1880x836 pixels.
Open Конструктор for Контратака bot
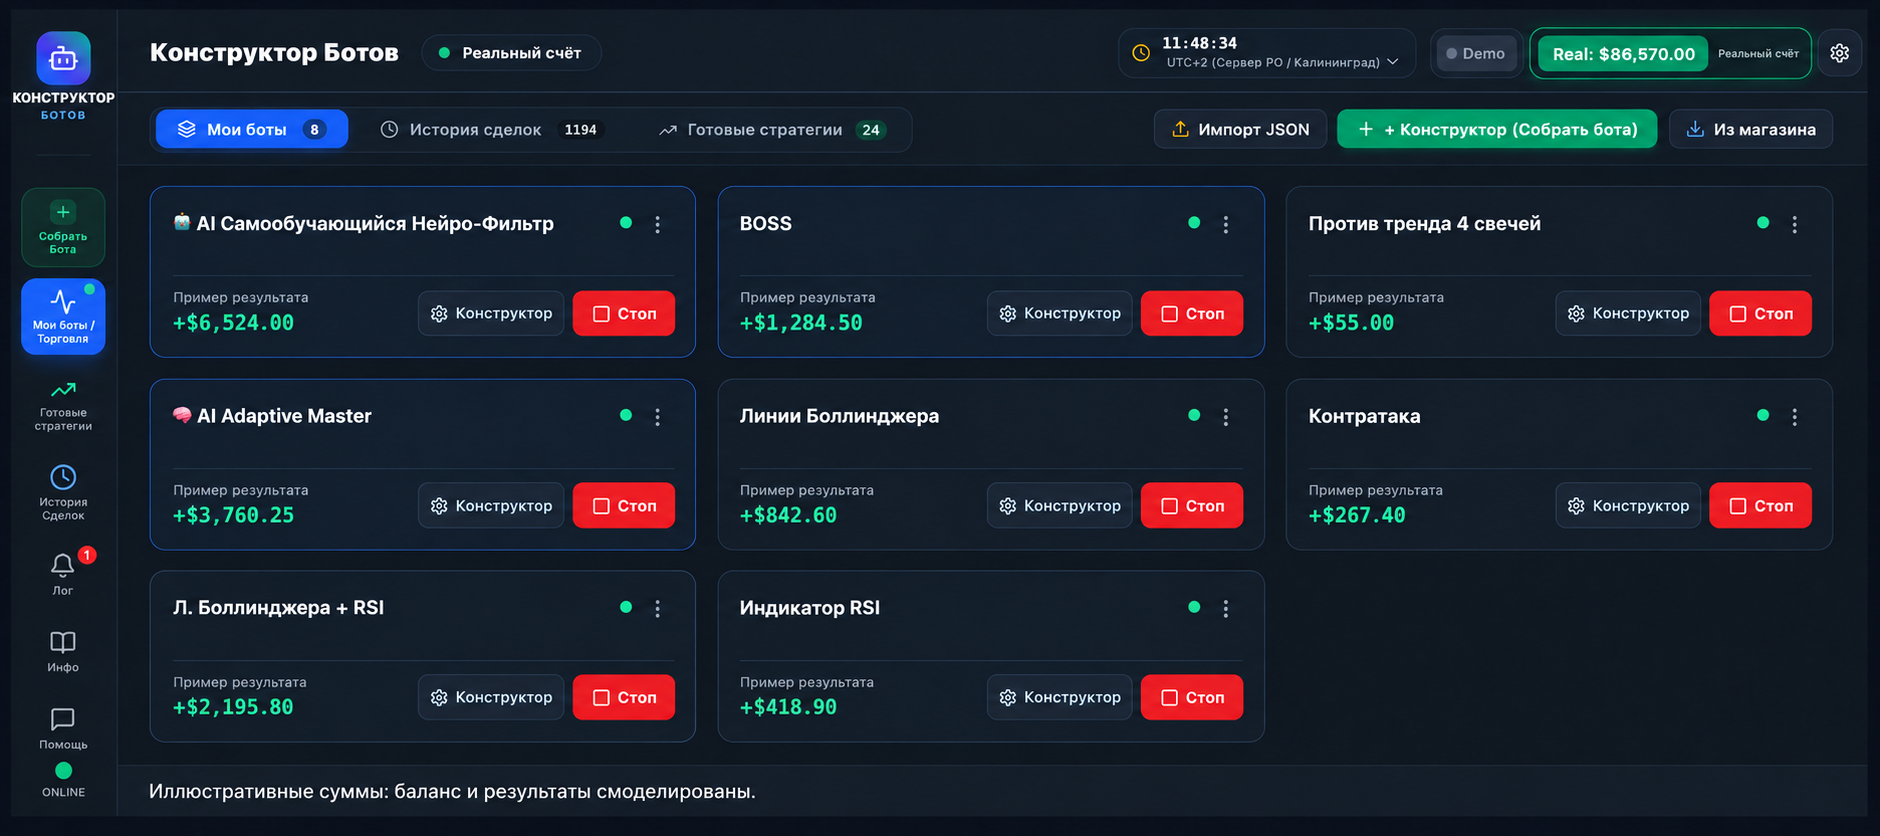(x=1628, y=505)
